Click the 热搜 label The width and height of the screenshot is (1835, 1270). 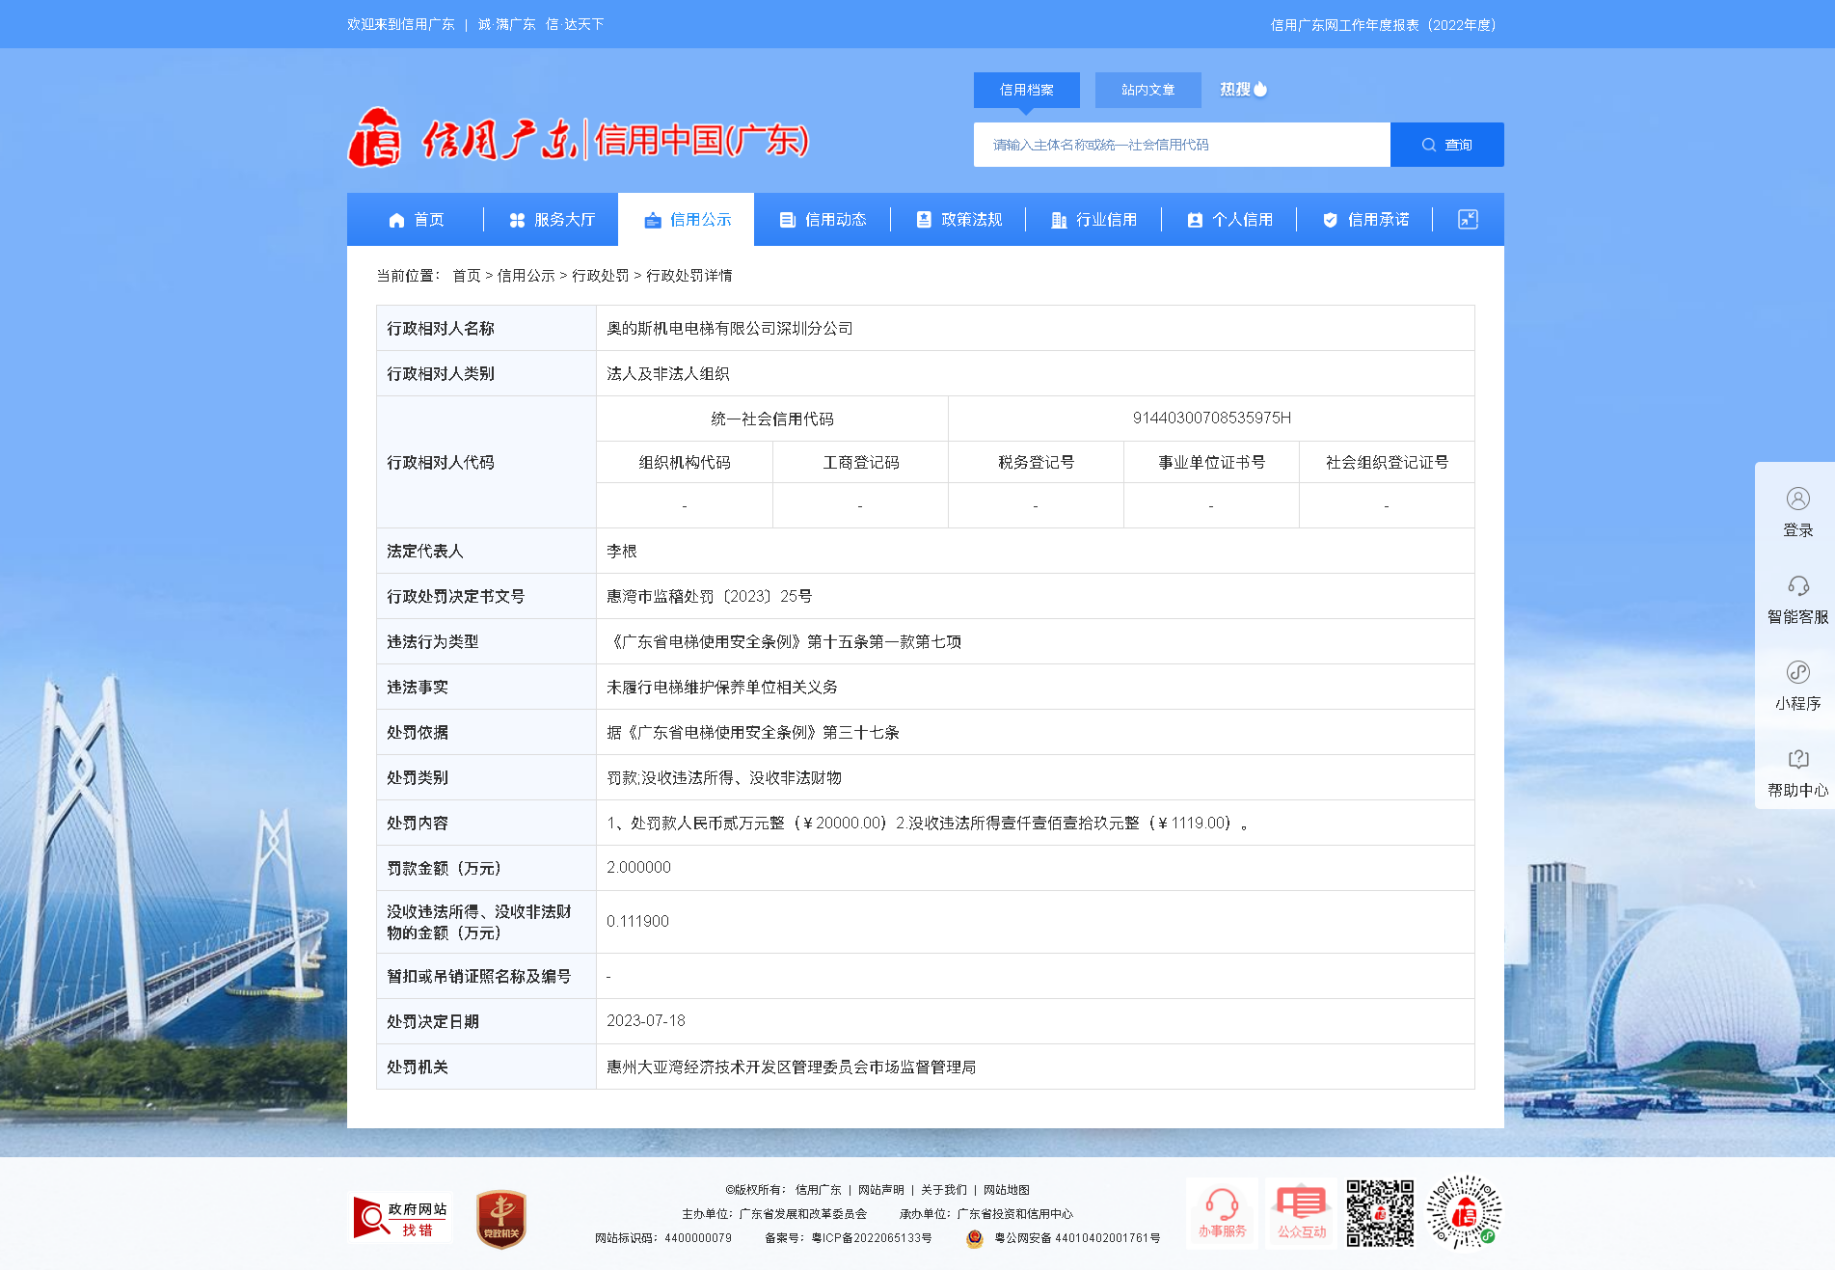(1236, 89)
